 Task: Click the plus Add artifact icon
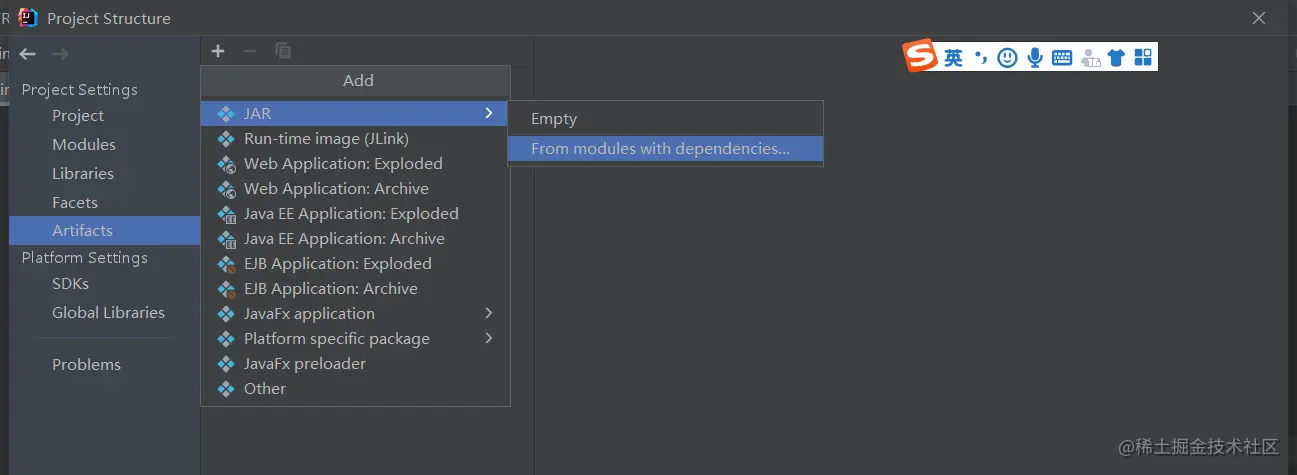tap(218, 51)
